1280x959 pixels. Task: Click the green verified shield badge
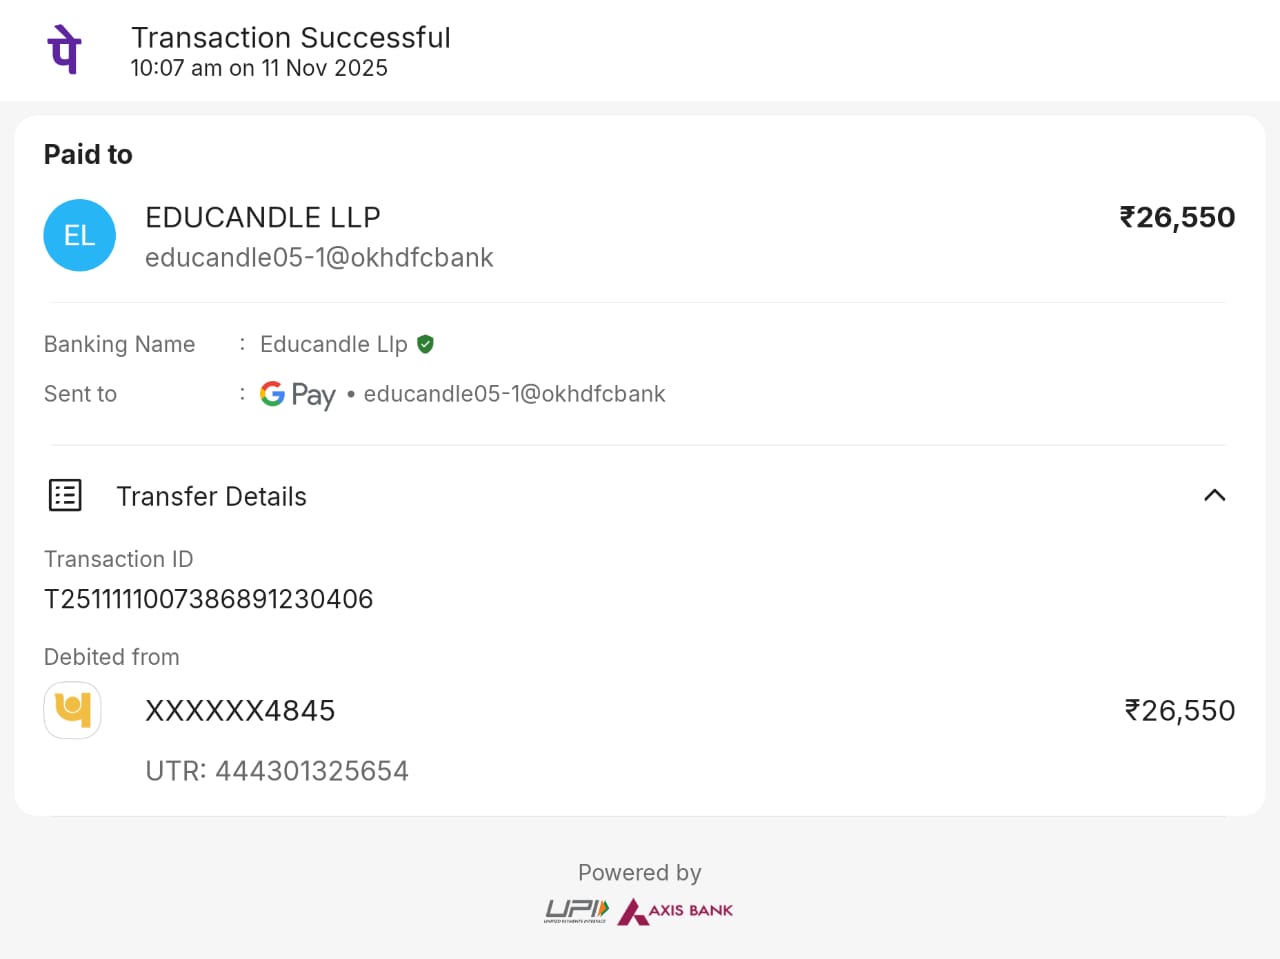[x=425, y=344]
